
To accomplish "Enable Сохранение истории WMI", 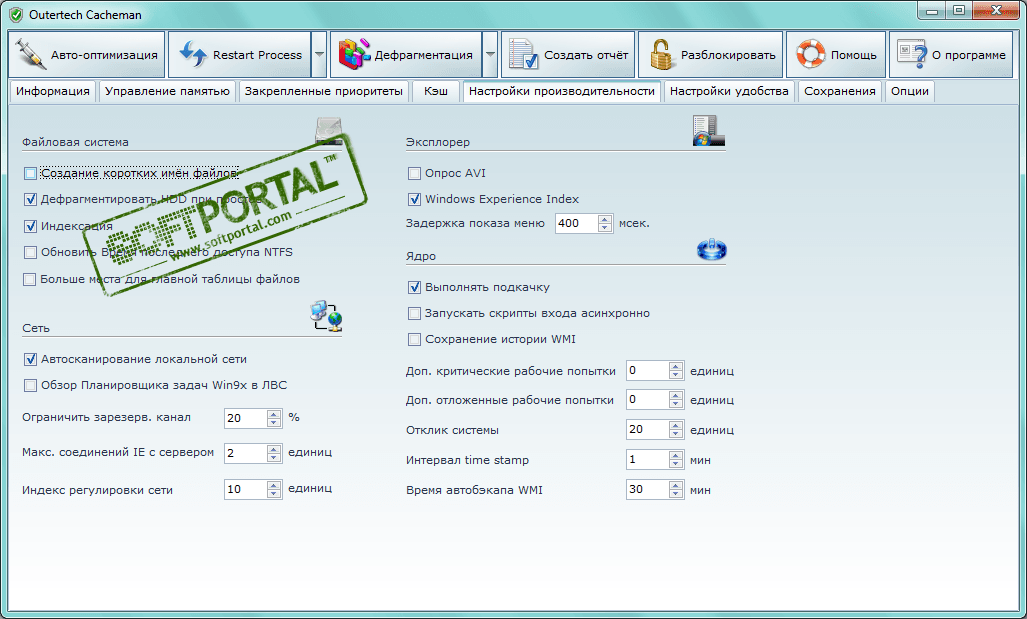I will point(414,339).
